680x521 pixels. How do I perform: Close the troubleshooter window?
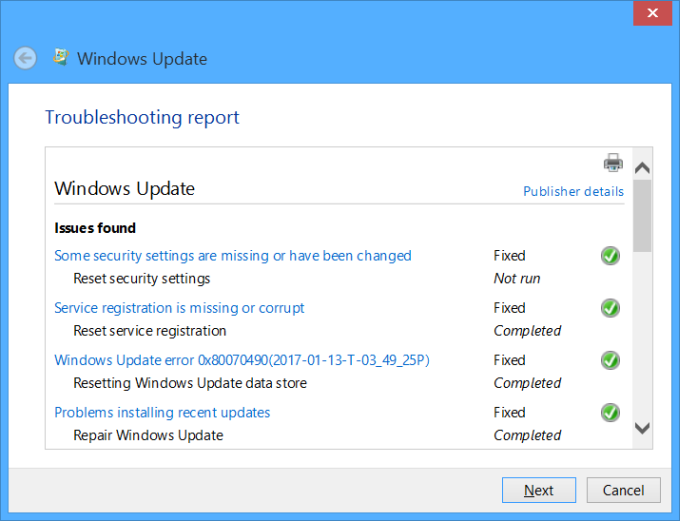coord(652,13)
